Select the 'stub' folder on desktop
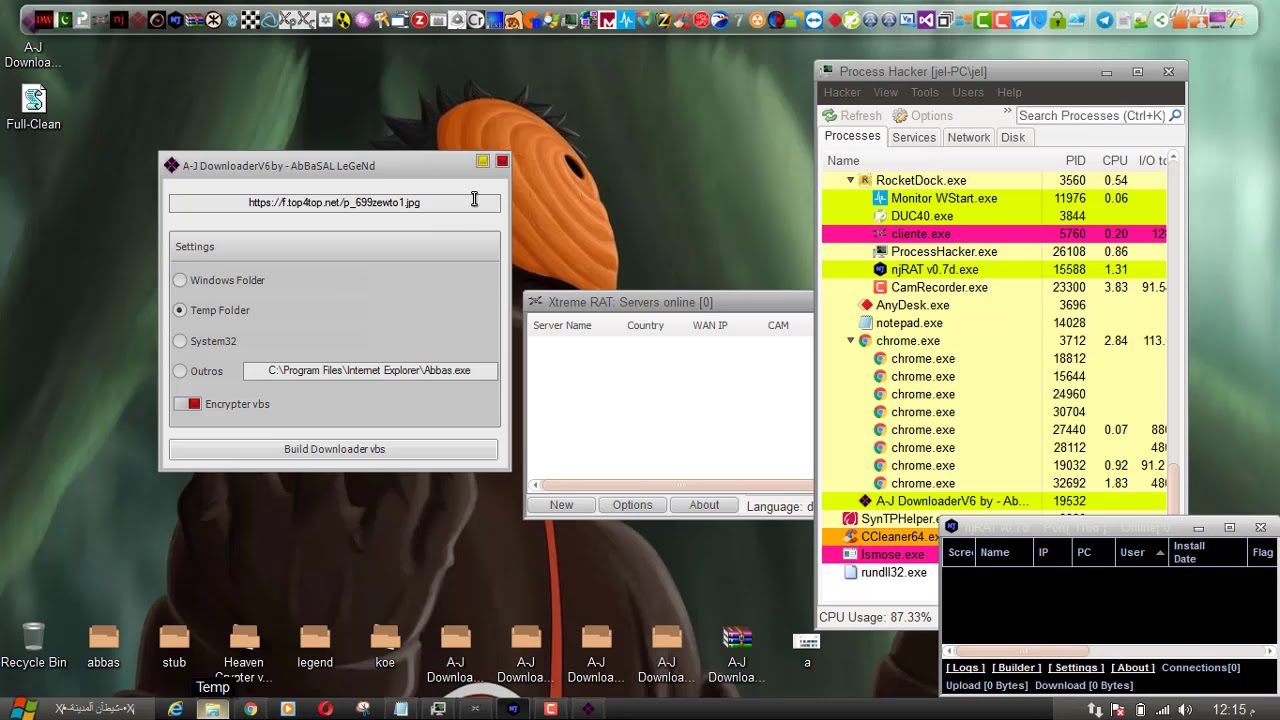The width and height of the screenshot is (1280, 720). [174, 647]
